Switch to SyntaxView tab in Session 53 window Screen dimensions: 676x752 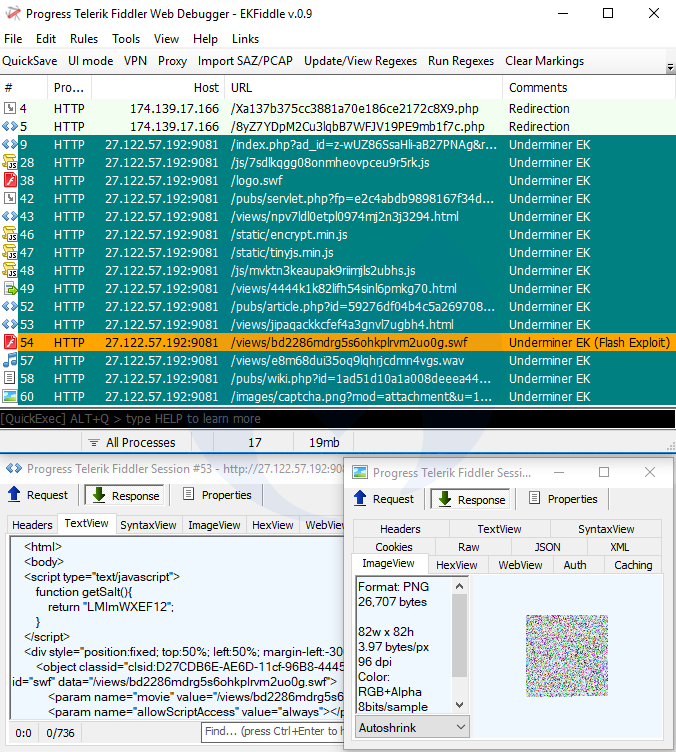point(148,525)
